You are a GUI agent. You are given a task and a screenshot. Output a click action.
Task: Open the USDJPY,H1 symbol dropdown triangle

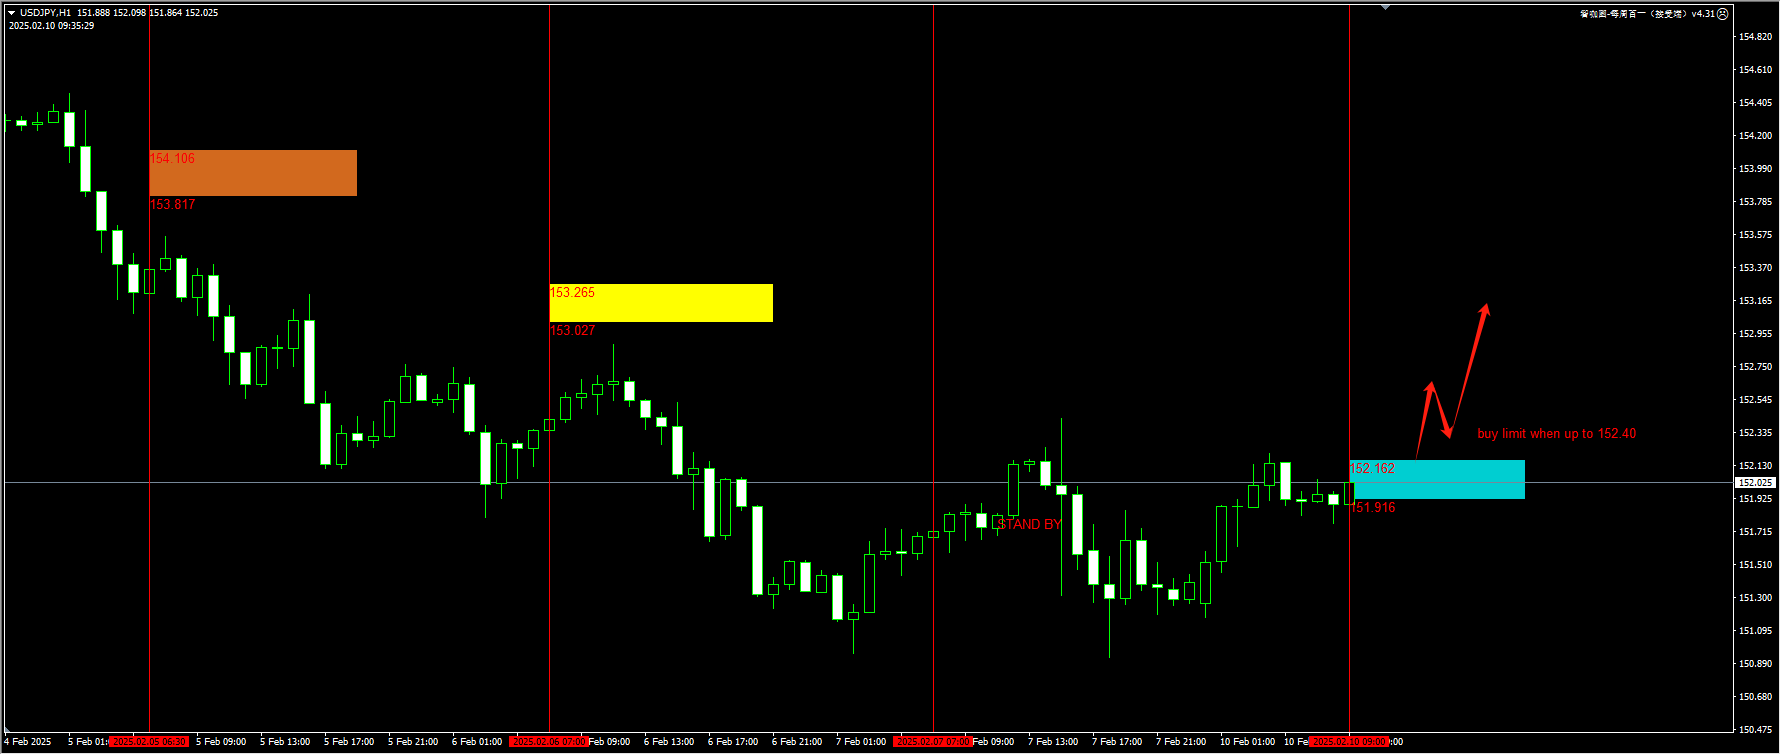pos(12,13)
